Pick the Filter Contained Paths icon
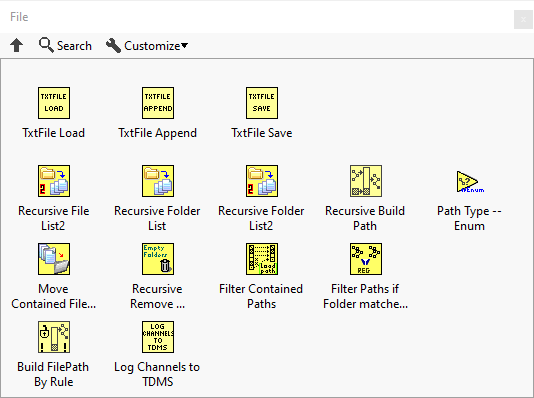Image resolution: width=534 pixels, height=398 pixels. [262, 259]
